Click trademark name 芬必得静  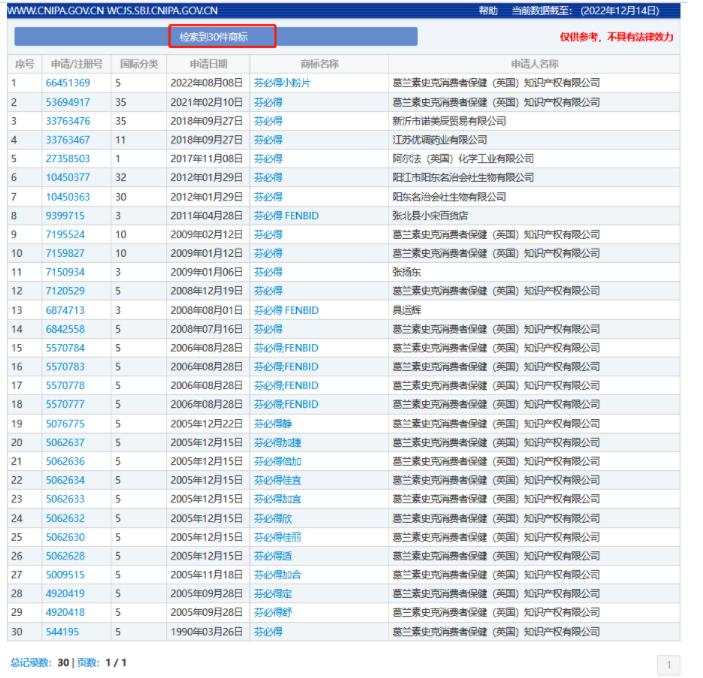click(273, 424)
